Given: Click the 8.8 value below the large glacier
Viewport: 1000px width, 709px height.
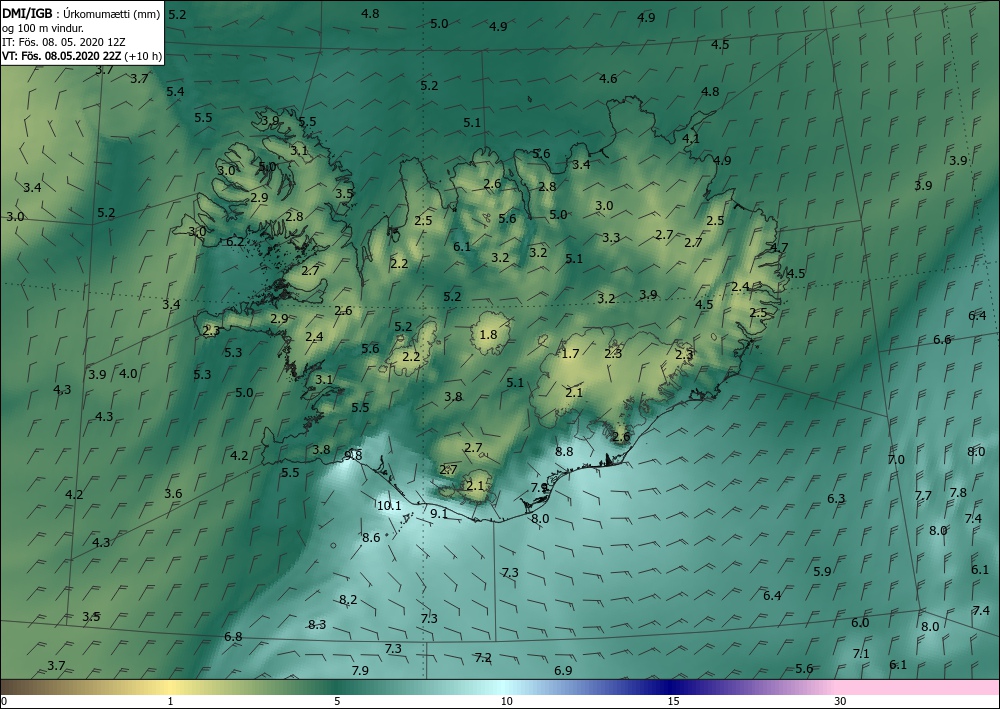Looking at the screenshot, I should click(564, 451).
